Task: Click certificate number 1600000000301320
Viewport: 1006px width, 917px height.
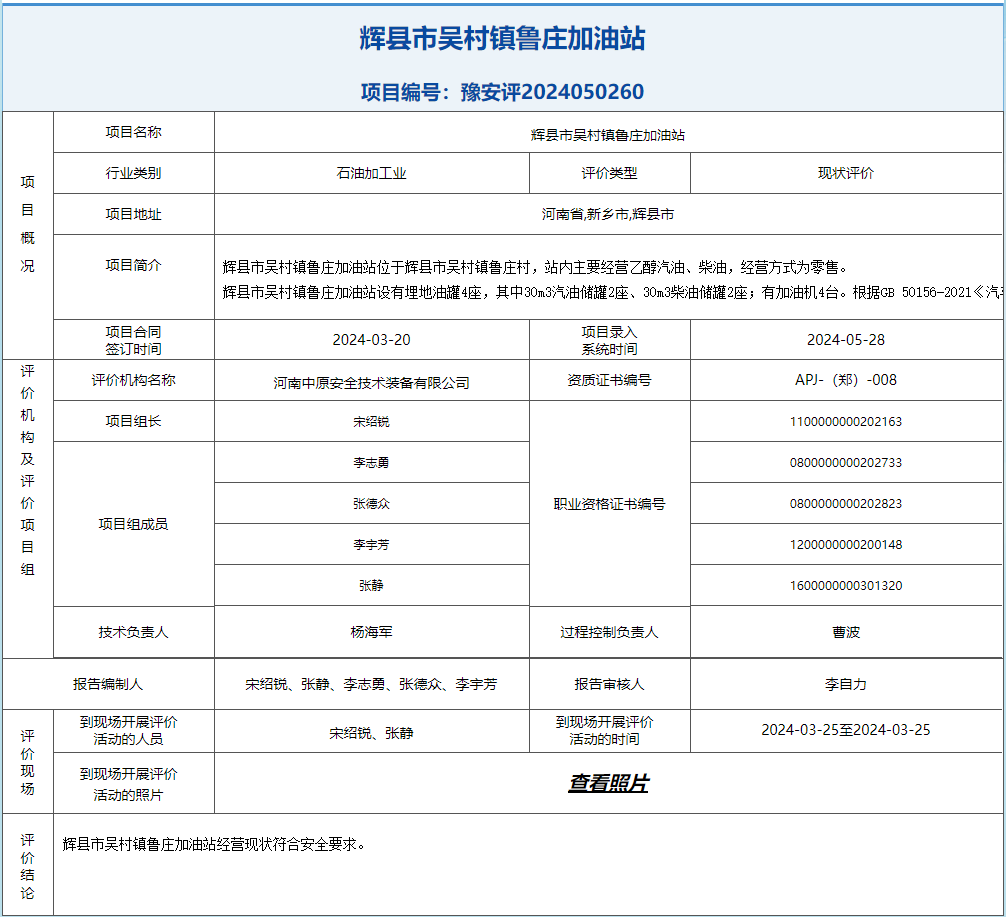Action: pos(846,586)
